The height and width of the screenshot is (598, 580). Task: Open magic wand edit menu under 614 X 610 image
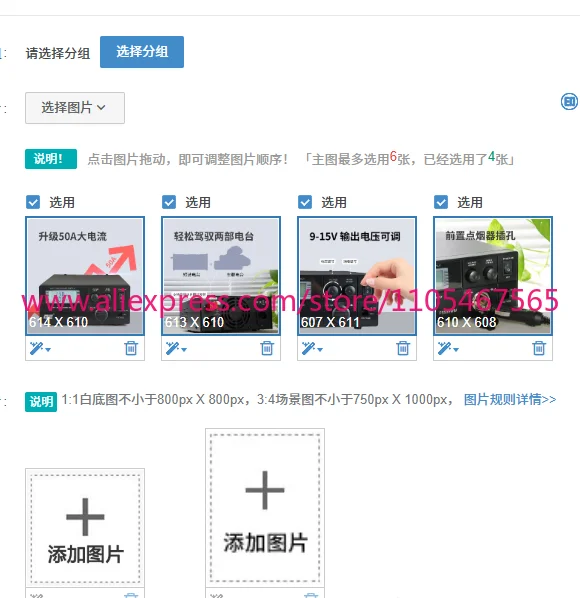(40, 348)
